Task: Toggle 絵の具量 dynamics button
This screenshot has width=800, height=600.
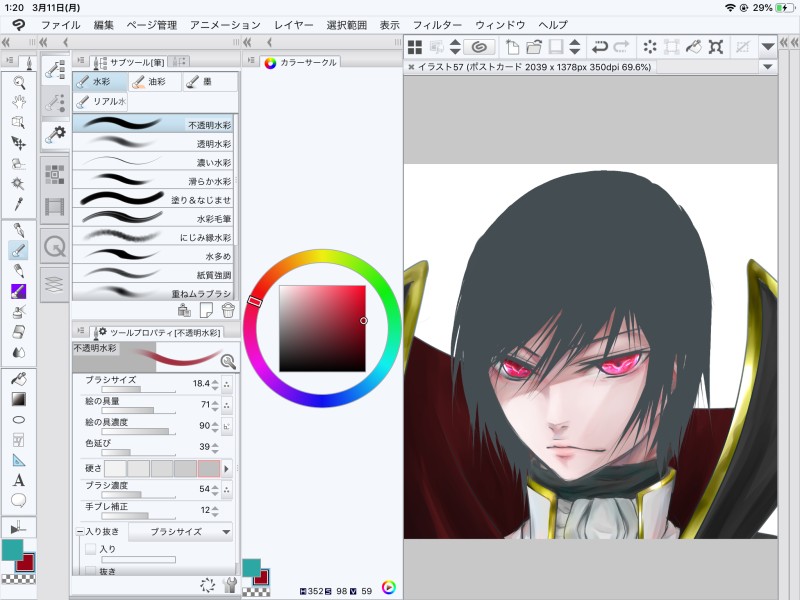Action: (x=227, y=405)
